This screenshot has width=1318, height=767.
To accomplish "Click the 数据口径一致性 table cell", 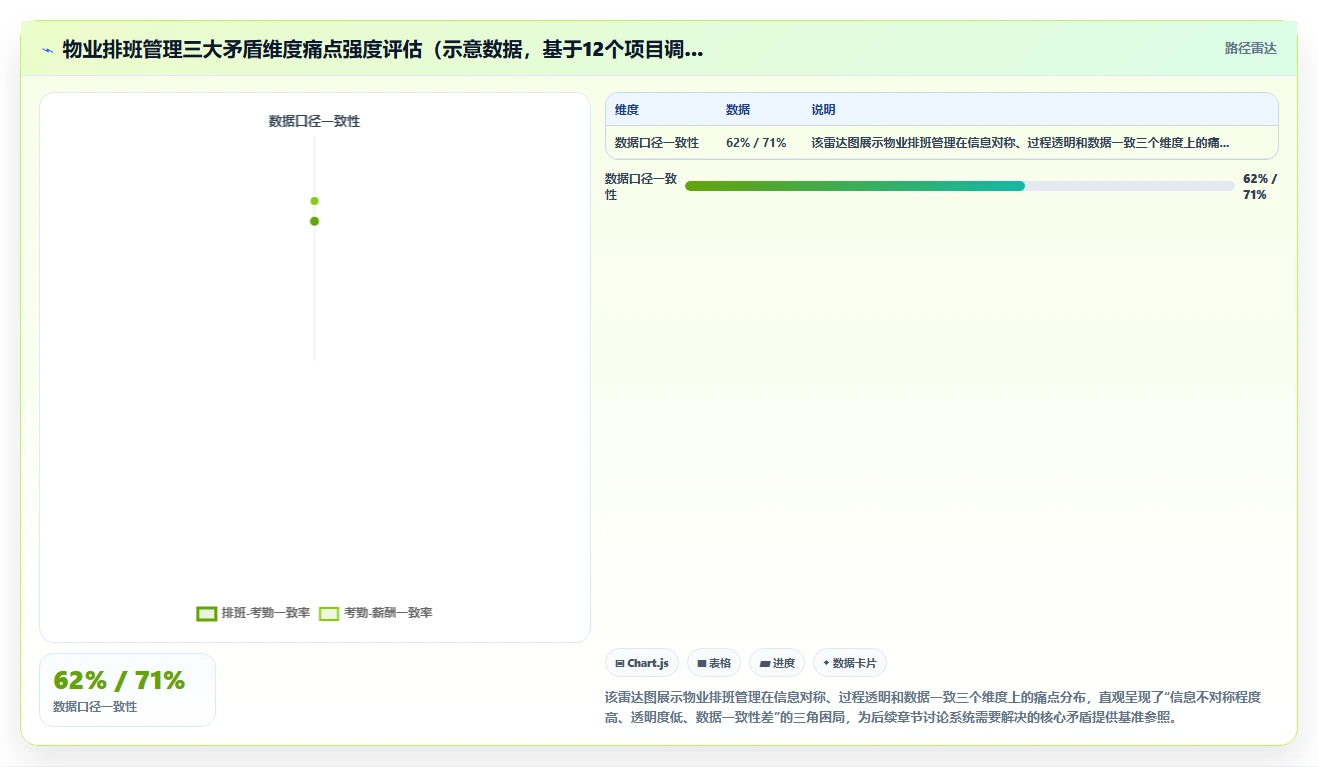I will (x=657, y=143).
